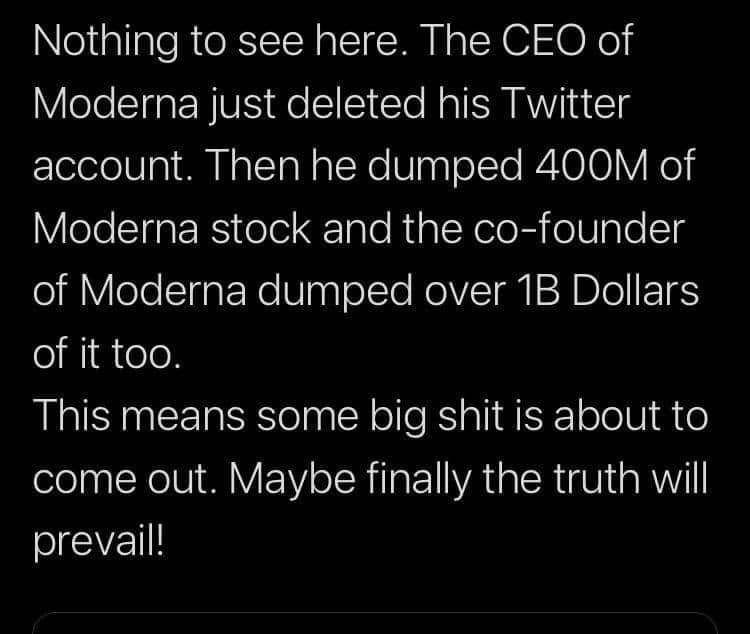Click the word "stock" in the post
Image resolution: width=750 pixels, height=634 pixels.
[261, 228]
